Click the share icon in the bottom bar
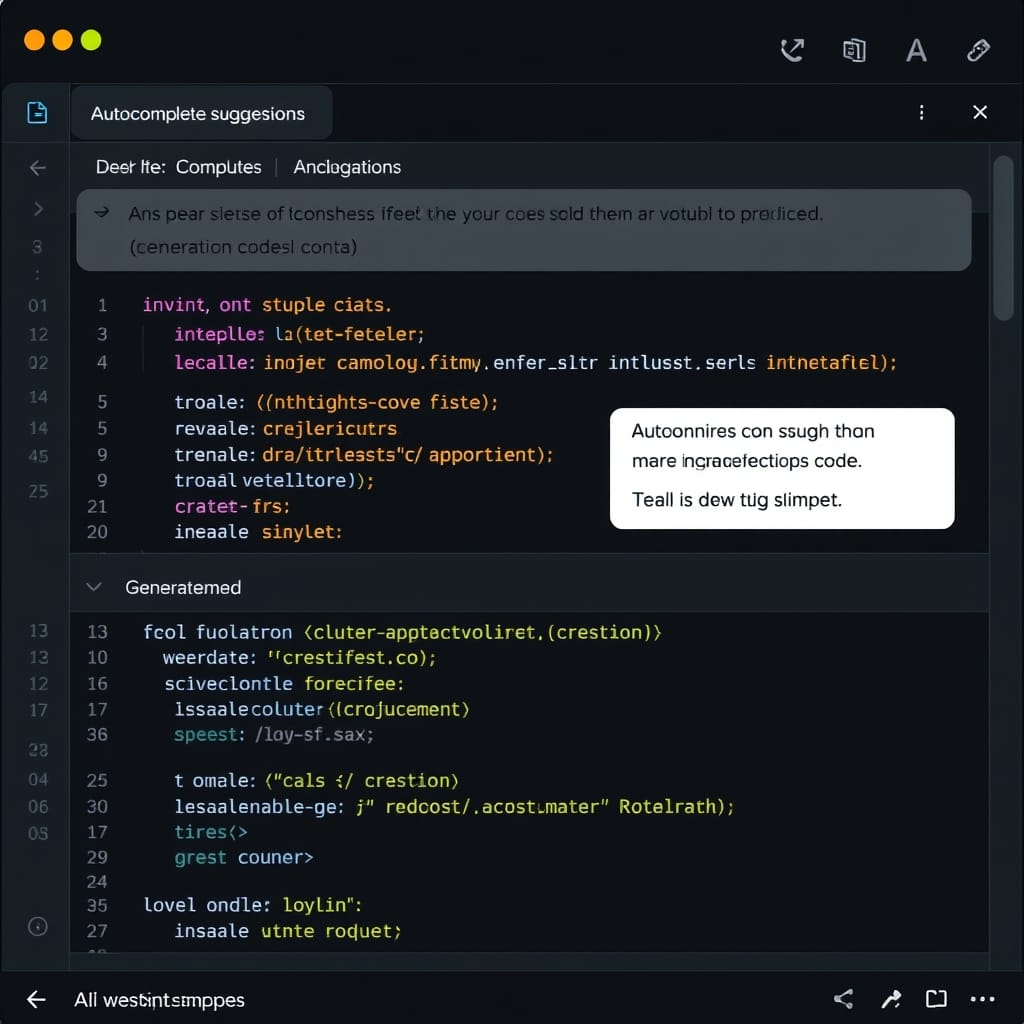The width and height of the screenshot is (1024, 1024). [843, 999]
